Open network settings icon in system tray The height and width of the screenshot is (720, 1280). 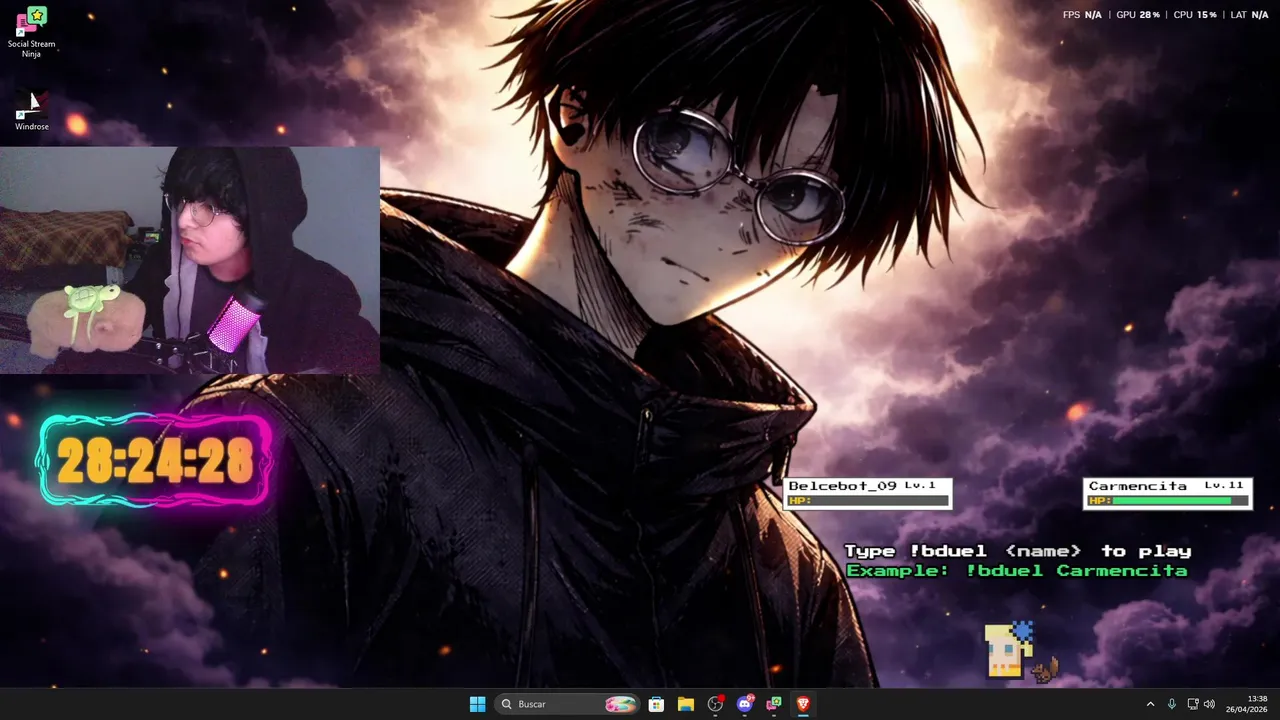click(x=1192, y=704)
